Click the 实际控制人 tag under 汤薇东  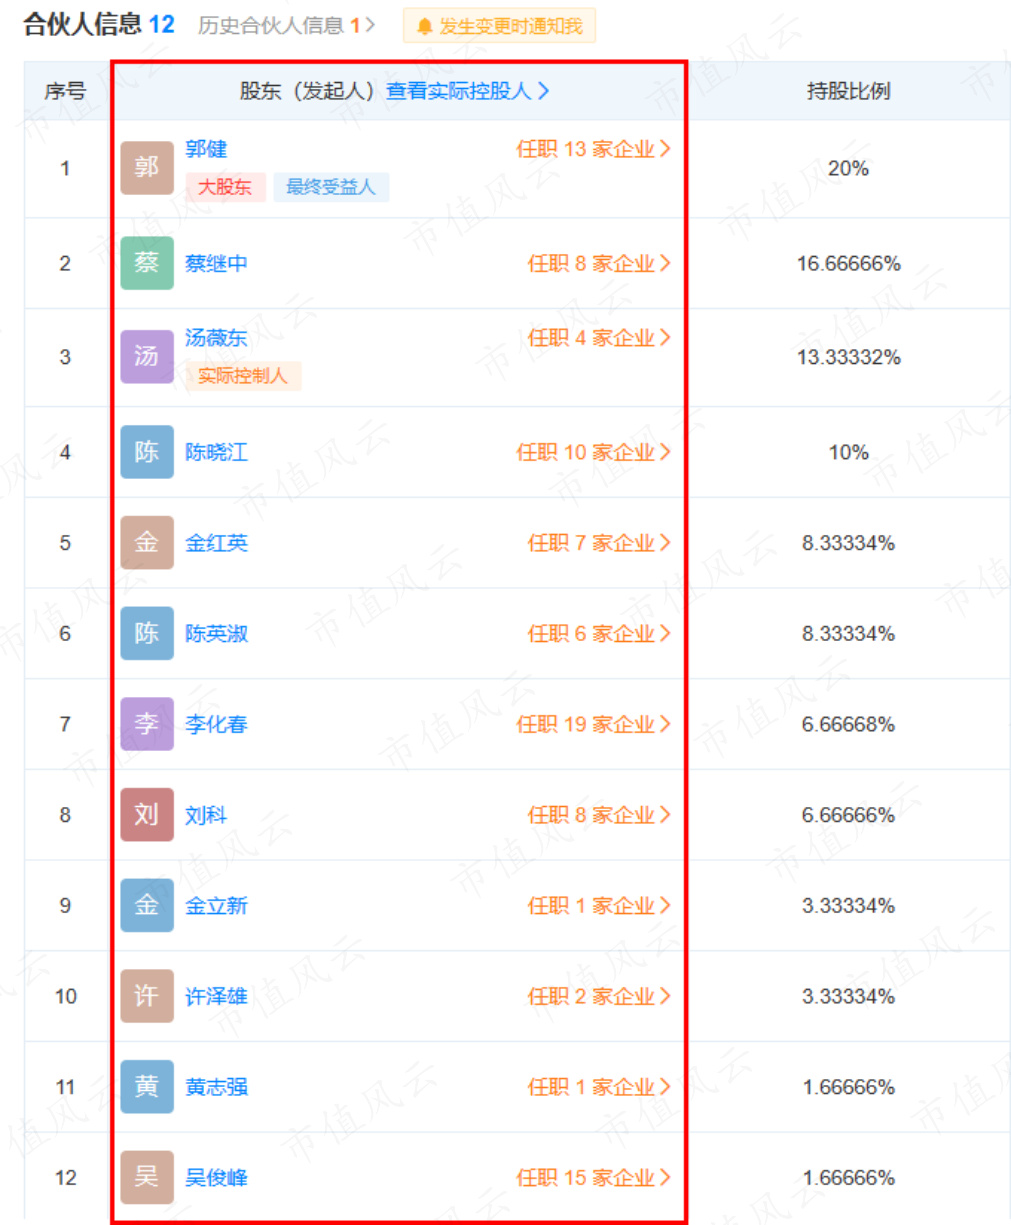point(242,376)
